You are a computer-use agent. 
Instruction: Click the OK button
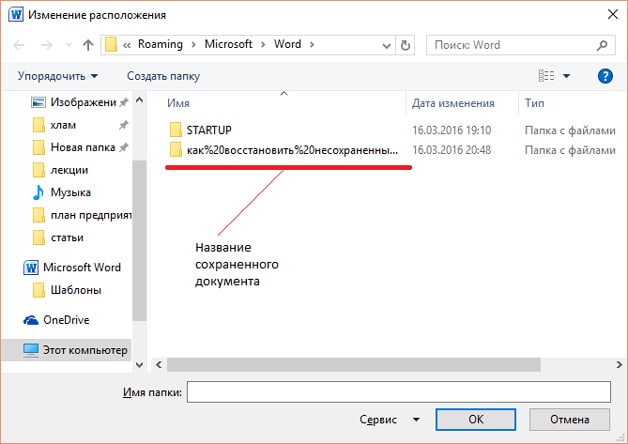pos(475,419)
